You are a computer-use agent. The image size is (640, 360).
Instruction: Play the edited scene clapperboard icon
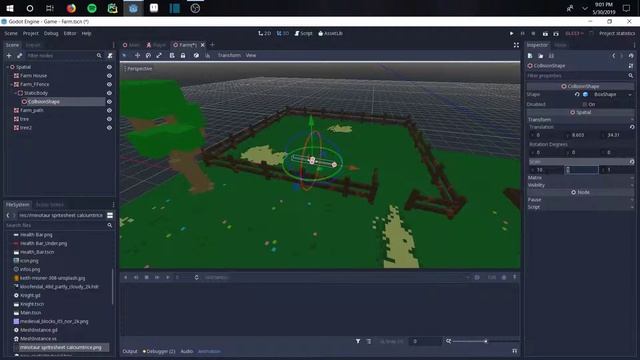[545, 33]
